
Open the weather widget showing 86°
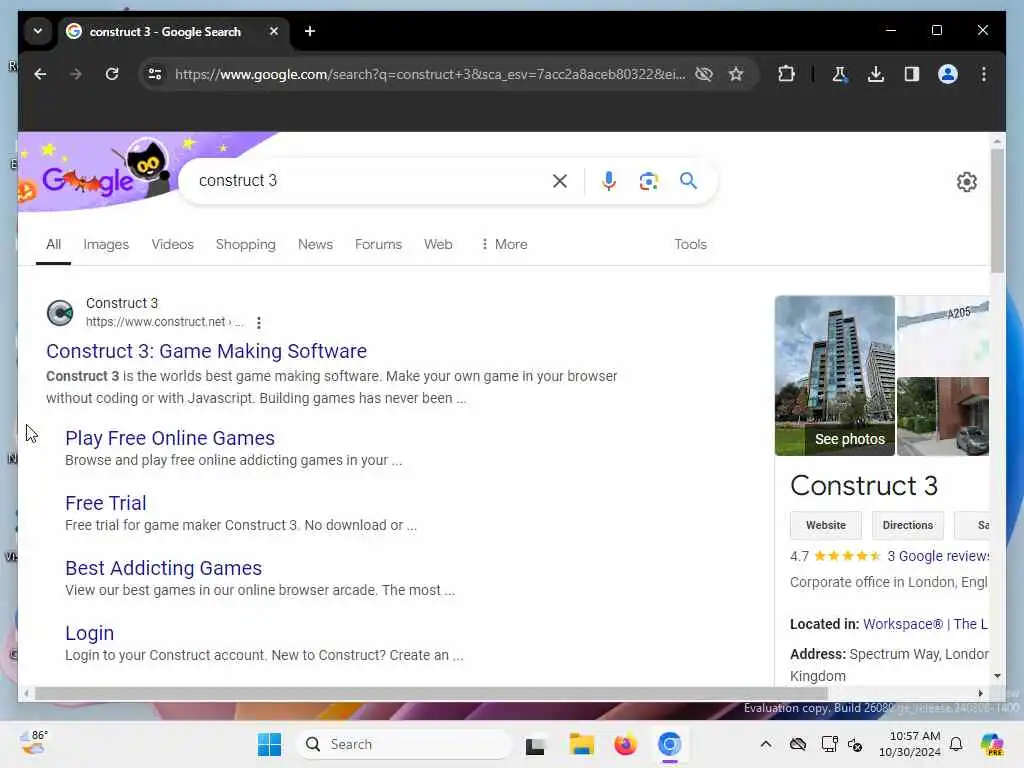tap(34, 743)
